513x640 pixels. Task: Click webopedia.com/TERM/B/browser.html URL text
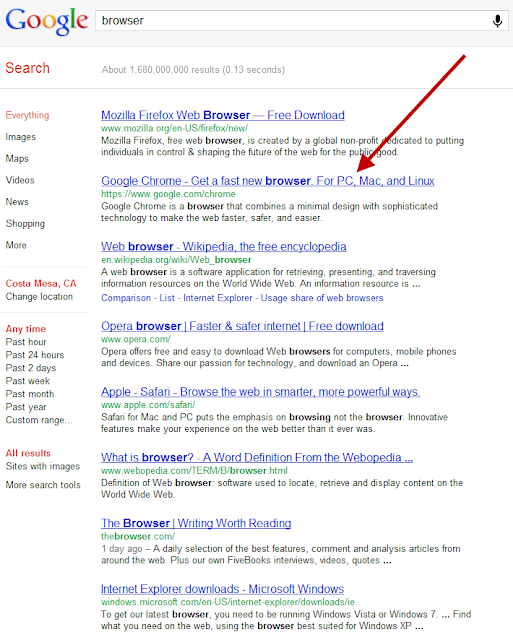click(194, 471)
